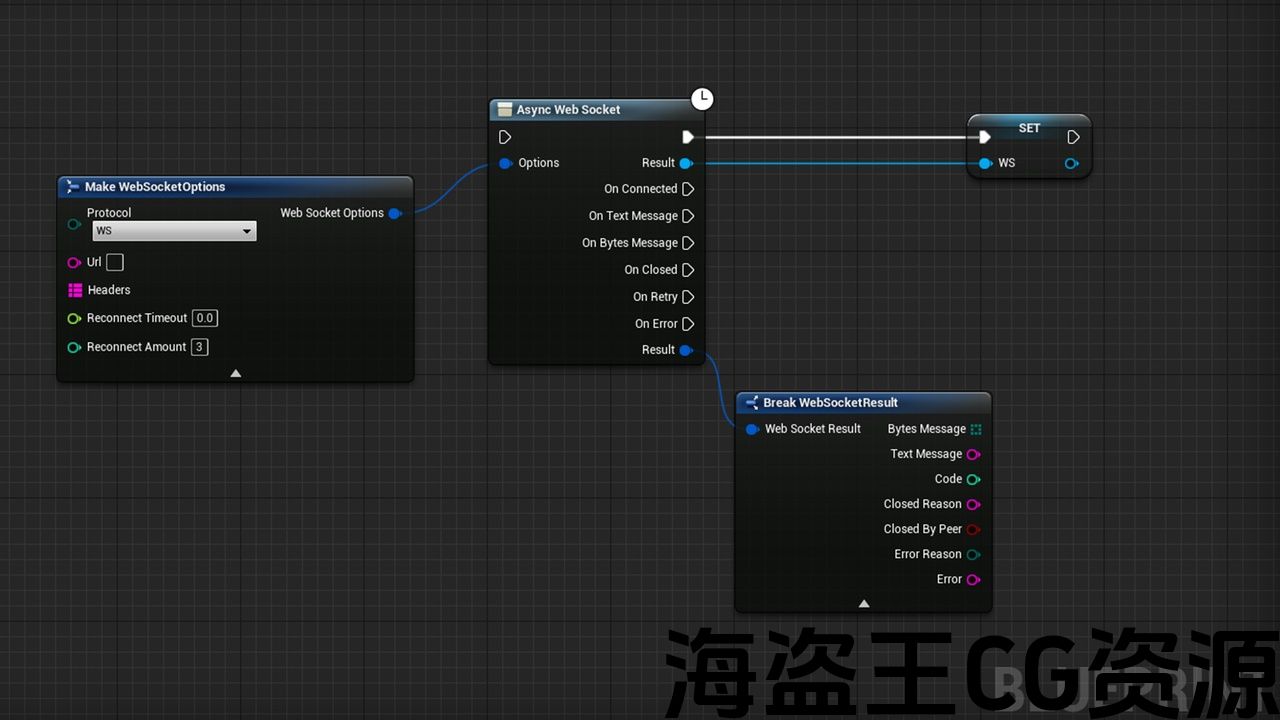Click the Closed By Peer boolean pin
Image resolution: width=1280 pixels, height=720 pixels.
973,529
